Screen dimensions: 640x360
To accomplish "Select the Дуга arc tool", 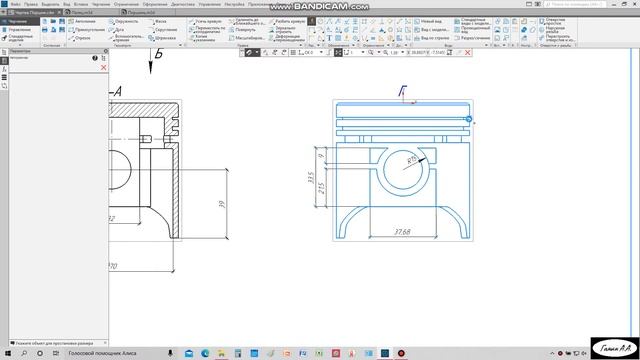I will coord(117,30).
